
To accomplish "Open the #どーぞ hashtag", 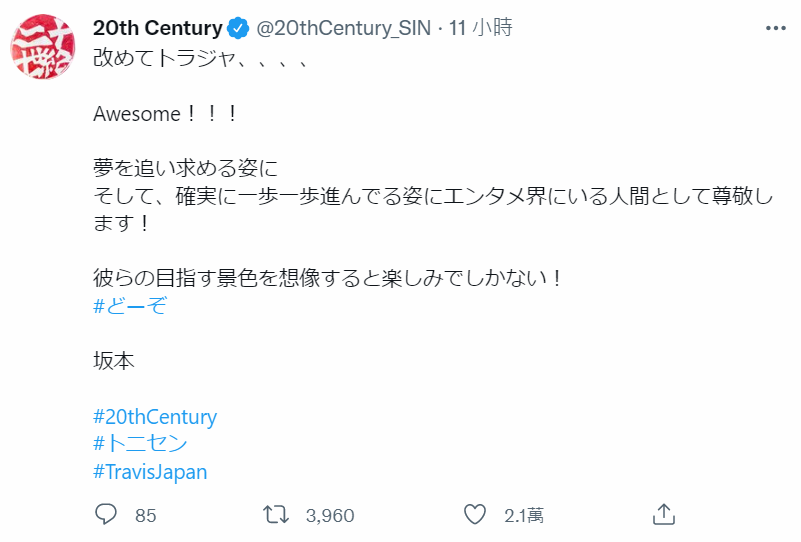I will pyautogui.click(x=130, y=305).
